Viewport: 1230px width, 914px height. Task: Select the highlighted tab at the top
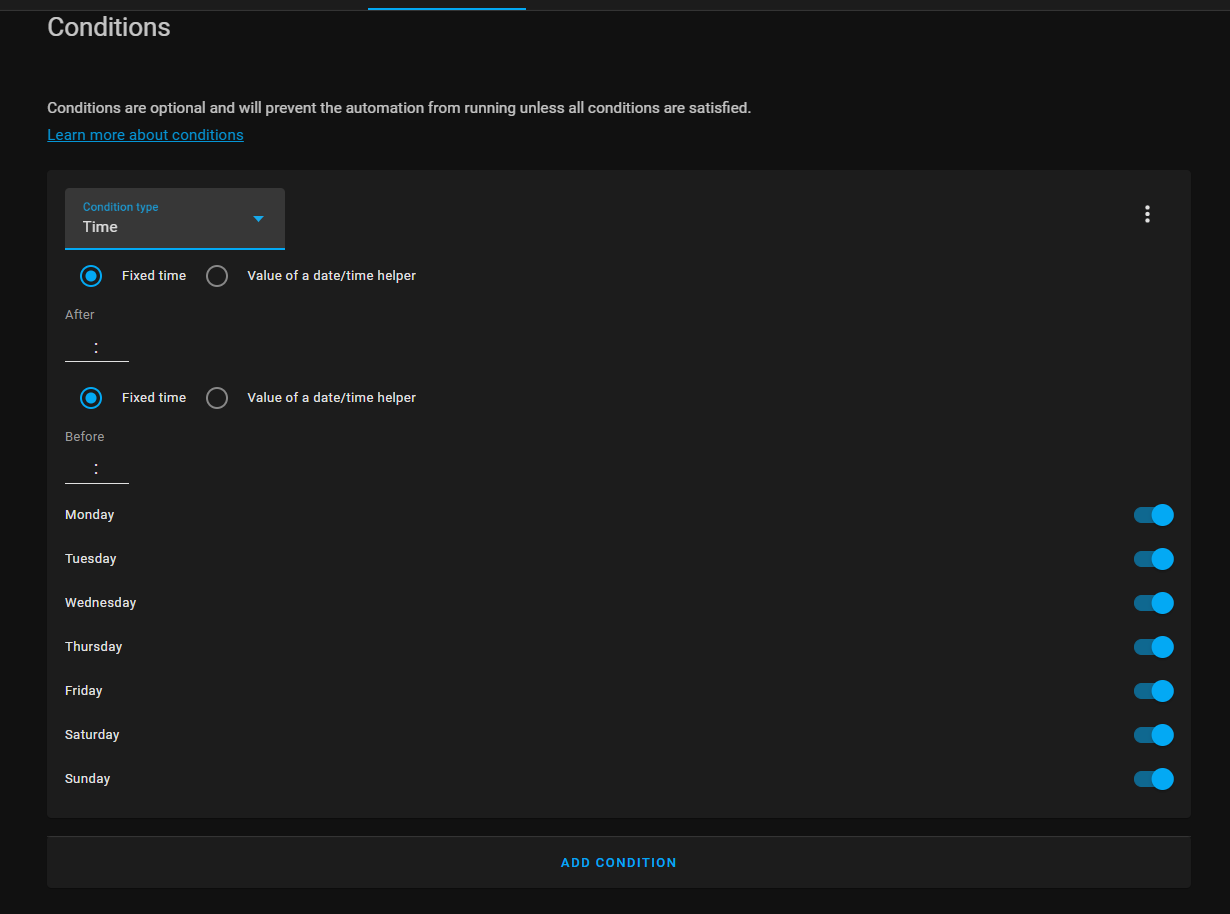click(446, 4)
